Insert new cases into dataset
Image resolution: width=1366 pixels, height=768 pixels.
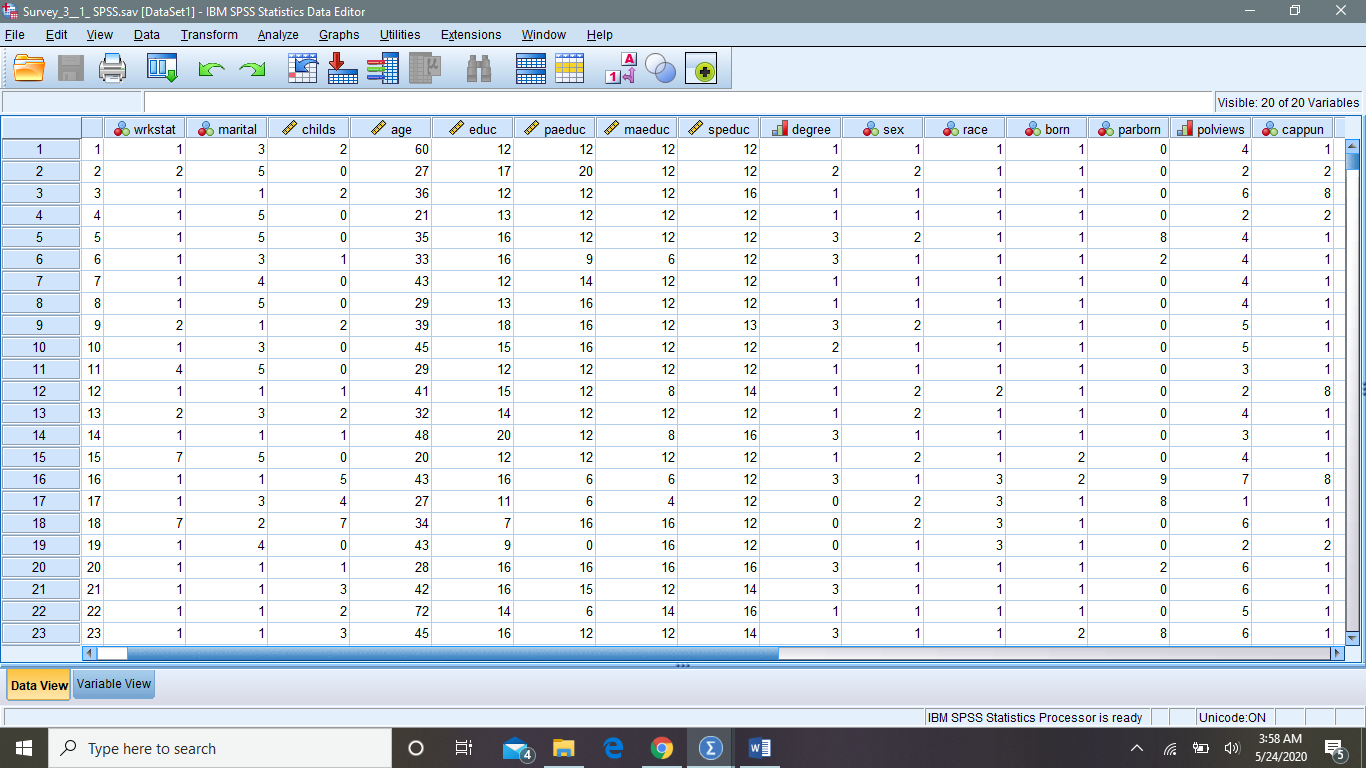click(529, 68)
